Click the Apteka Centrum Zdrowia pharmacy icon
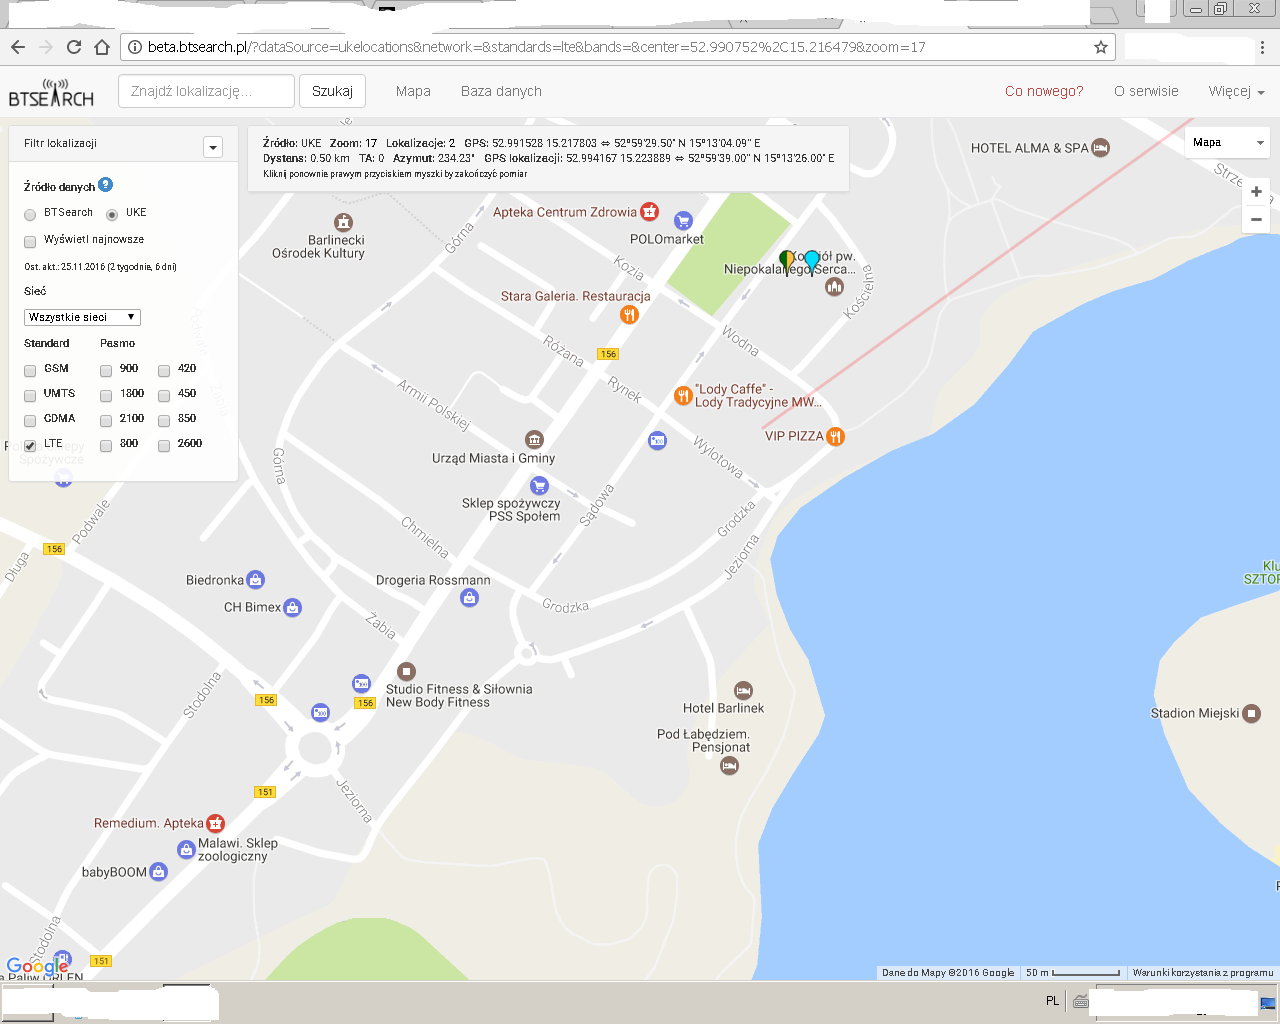1280x1024 pixels. (x=650, y=211)
